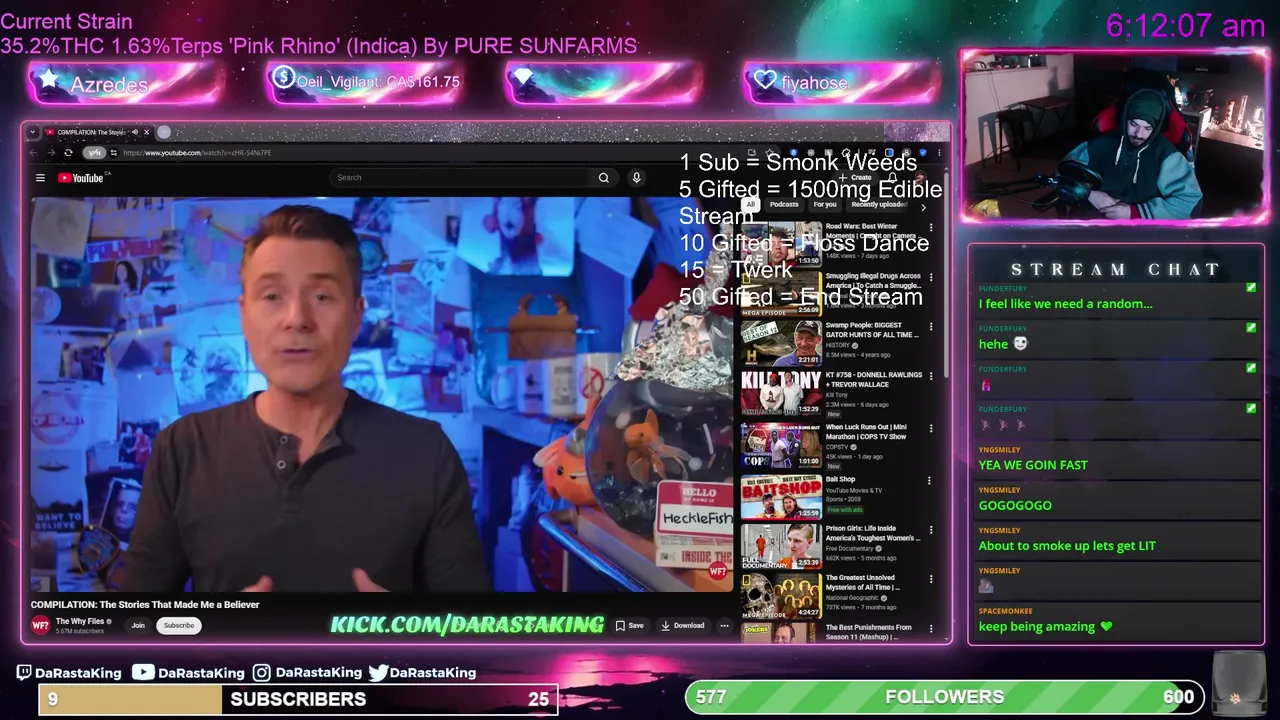Open options menu for Swamp People video
1280x720 pixels.
(931, 327)
